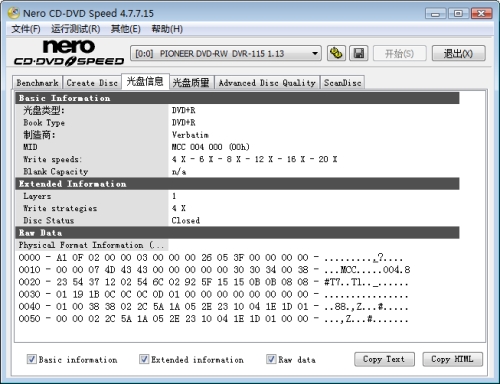Viewport: 500px width, 384px height.
Task: Click the Blank Capacity n/a value
Action: 179,172
